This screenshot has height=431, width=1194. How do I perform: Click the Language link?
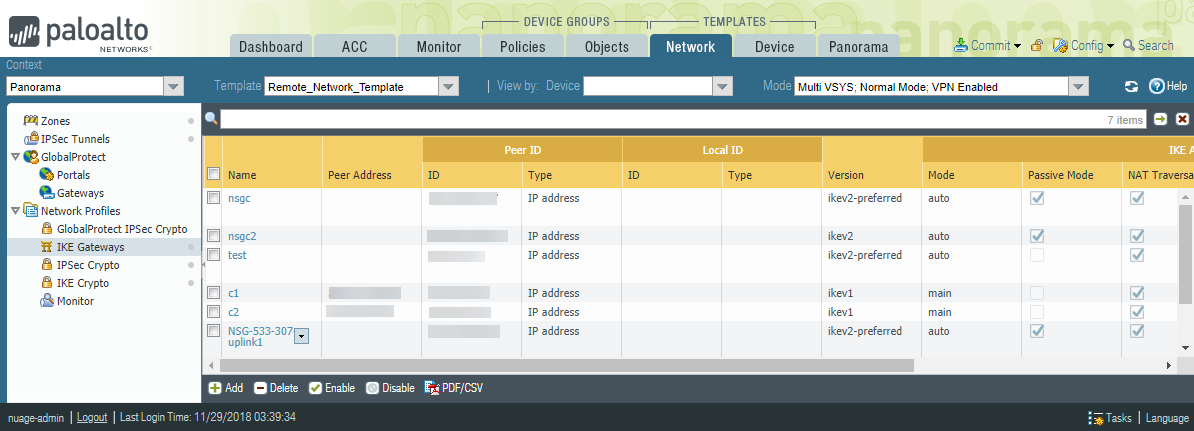coord(1167,418)
